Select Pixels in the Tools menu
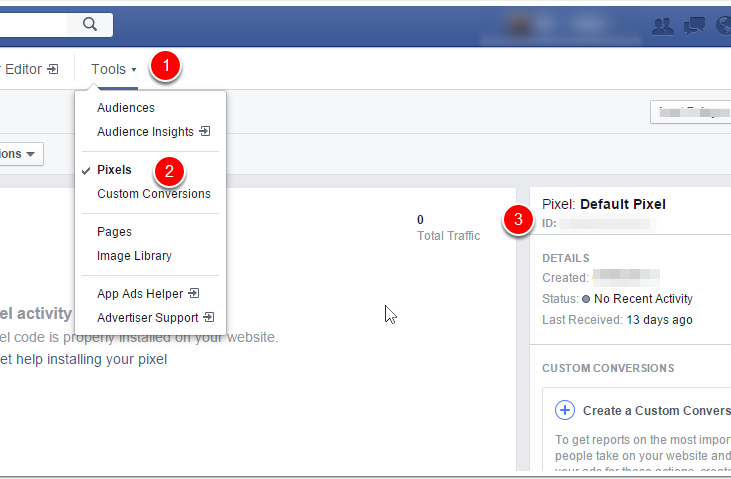Screen dimensions: 731x479 click(x=114, y=170)
